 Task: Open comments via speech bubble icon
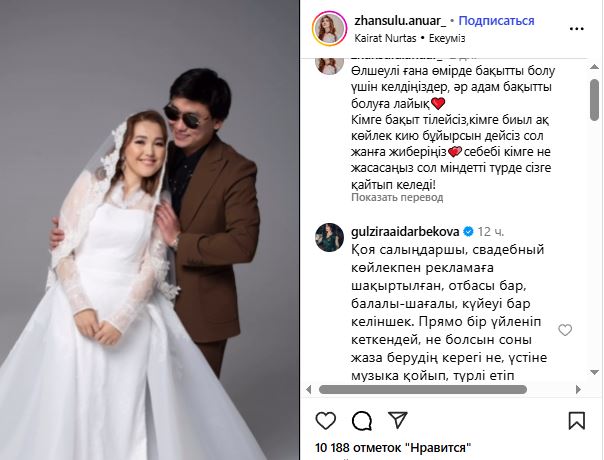point(362,421)
